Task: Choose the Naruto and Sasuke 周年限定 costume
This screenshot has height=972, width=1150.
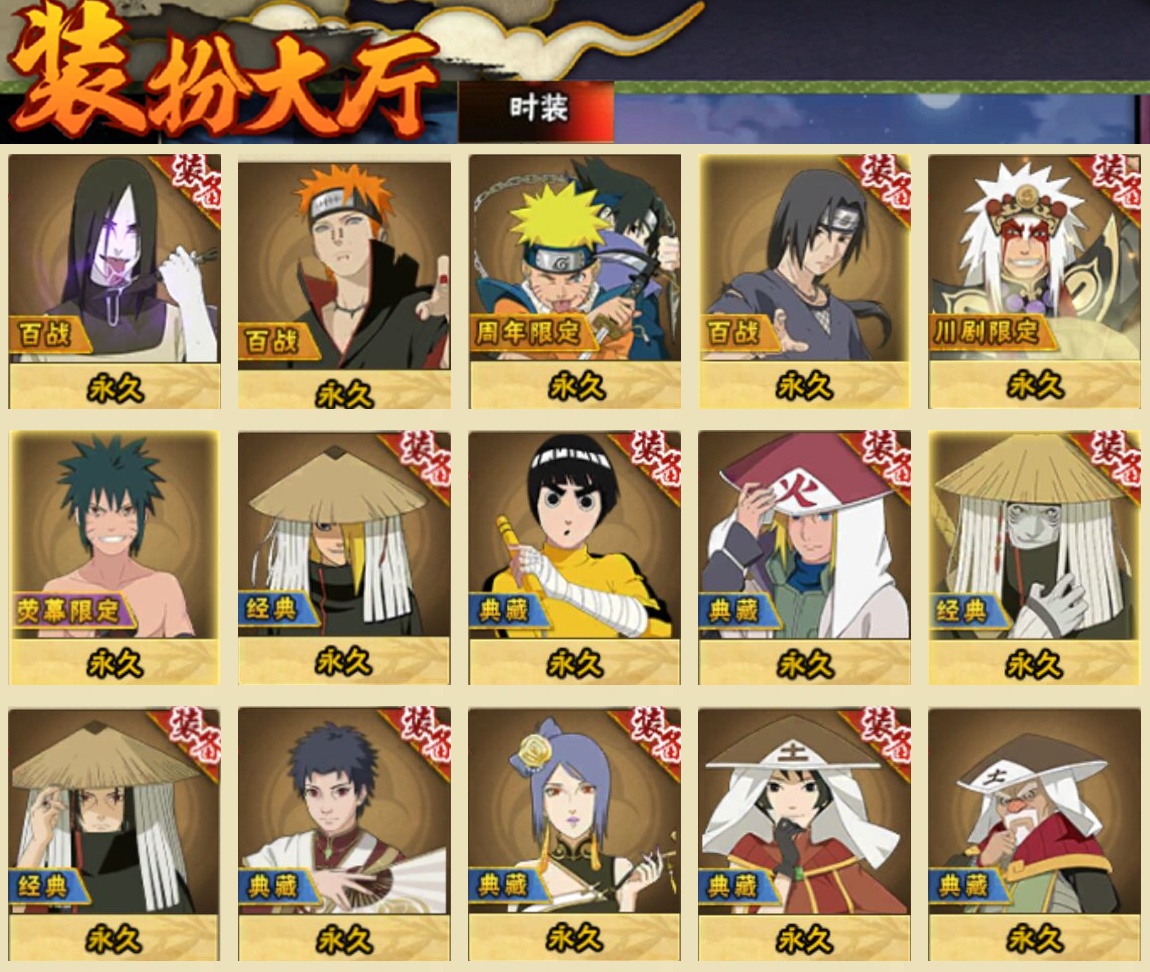Action: (x=575, y=281)
